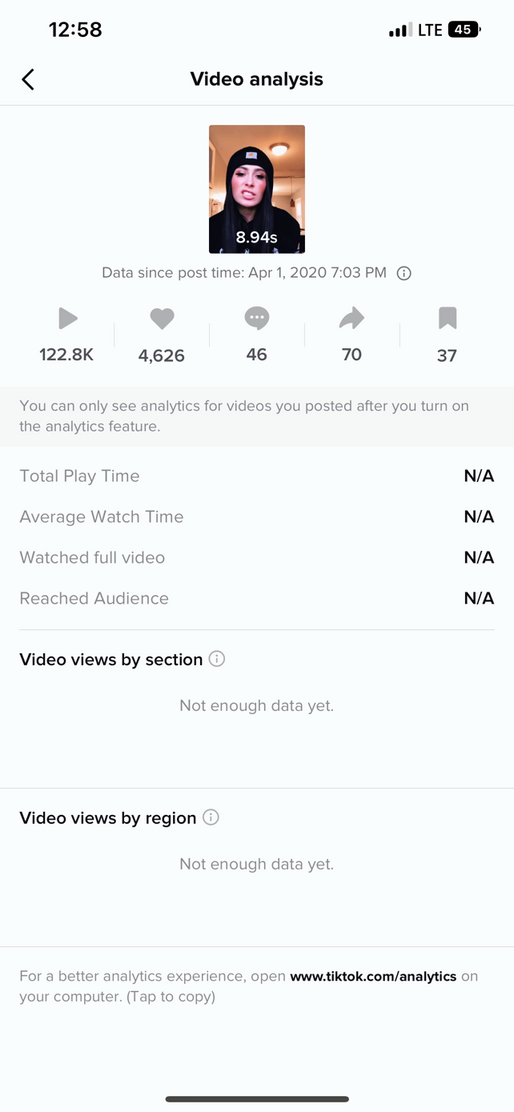Select the Reached Audience row

(257, 598)
